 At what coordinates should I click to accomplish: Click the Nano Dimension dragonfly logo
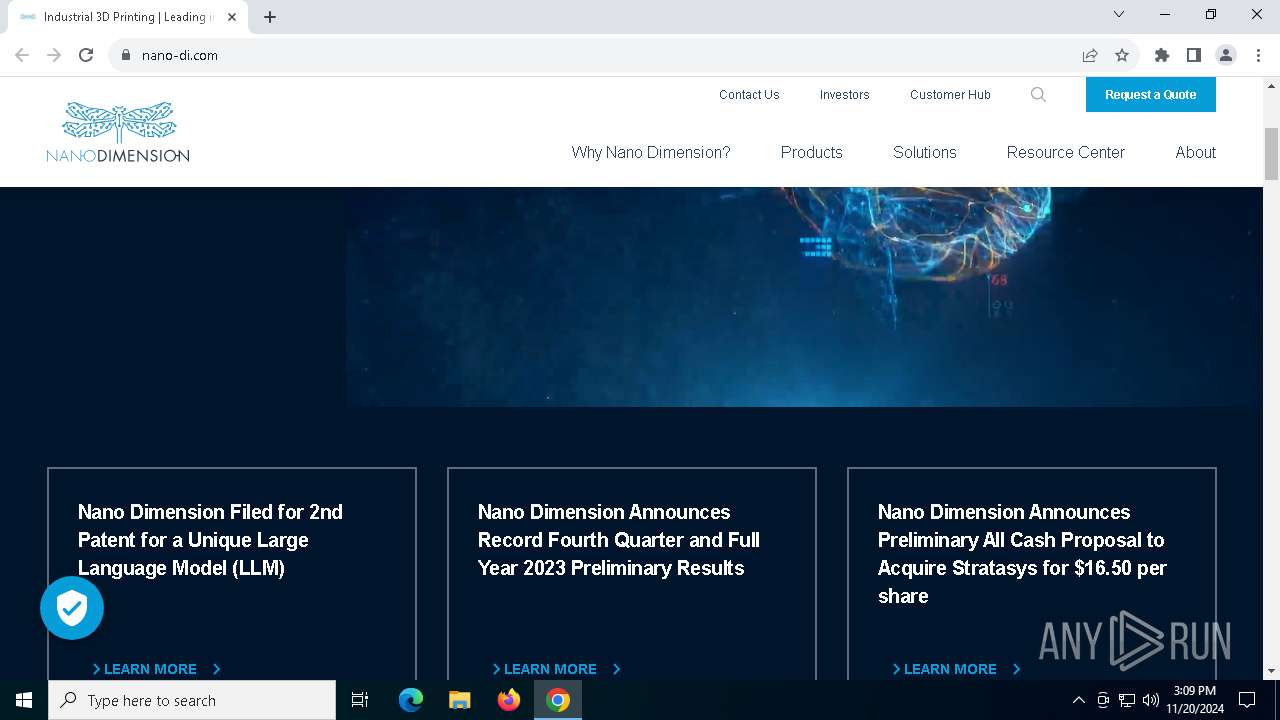click(118, 132)
